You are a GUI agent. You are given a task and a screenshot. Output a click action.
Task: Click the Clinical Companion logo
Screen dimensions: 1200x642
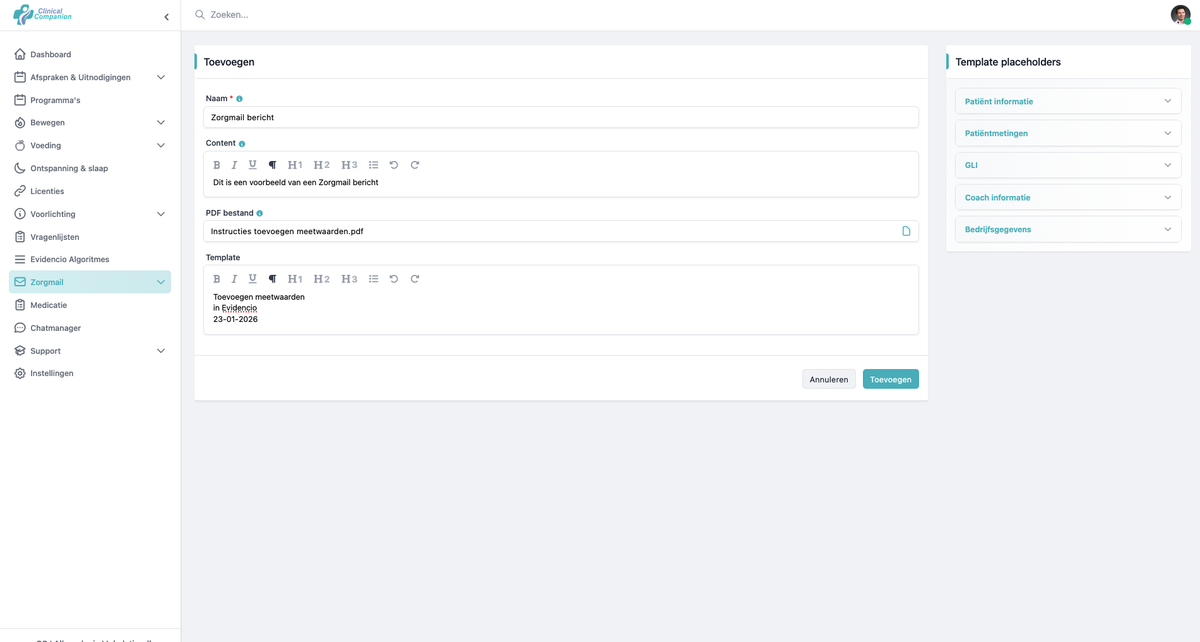click(x=42, y=15)
